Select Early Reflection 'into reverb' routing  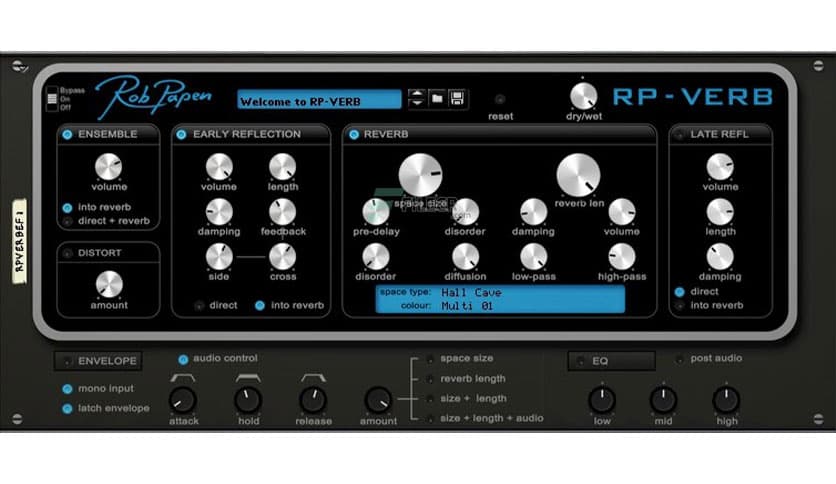click(x=260, y=305)
